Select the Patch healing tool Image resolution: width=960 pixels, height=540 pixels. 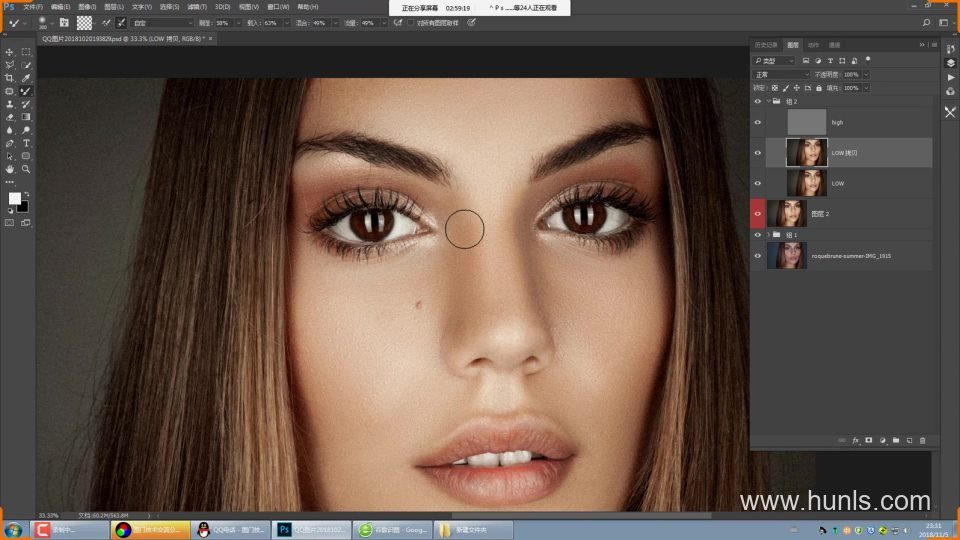tap(9, 91)
